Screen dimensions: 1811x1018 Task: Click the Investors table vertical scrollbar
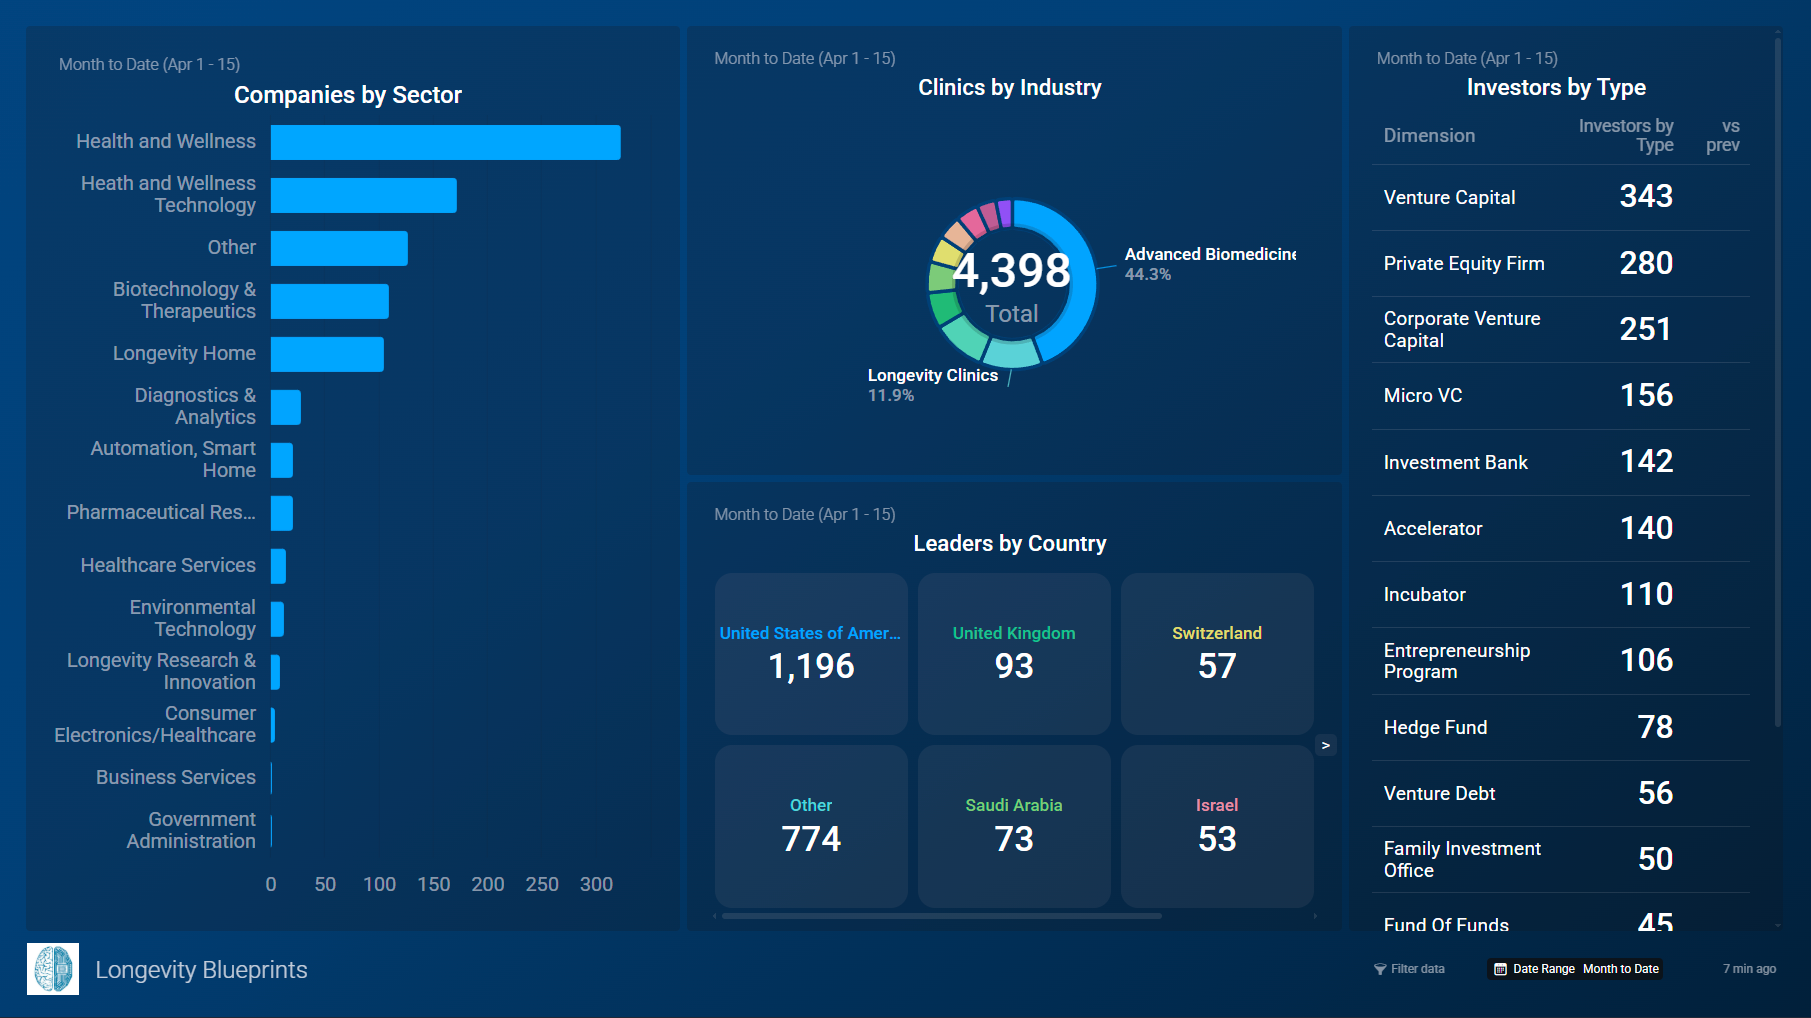(x=1777, y=380)
